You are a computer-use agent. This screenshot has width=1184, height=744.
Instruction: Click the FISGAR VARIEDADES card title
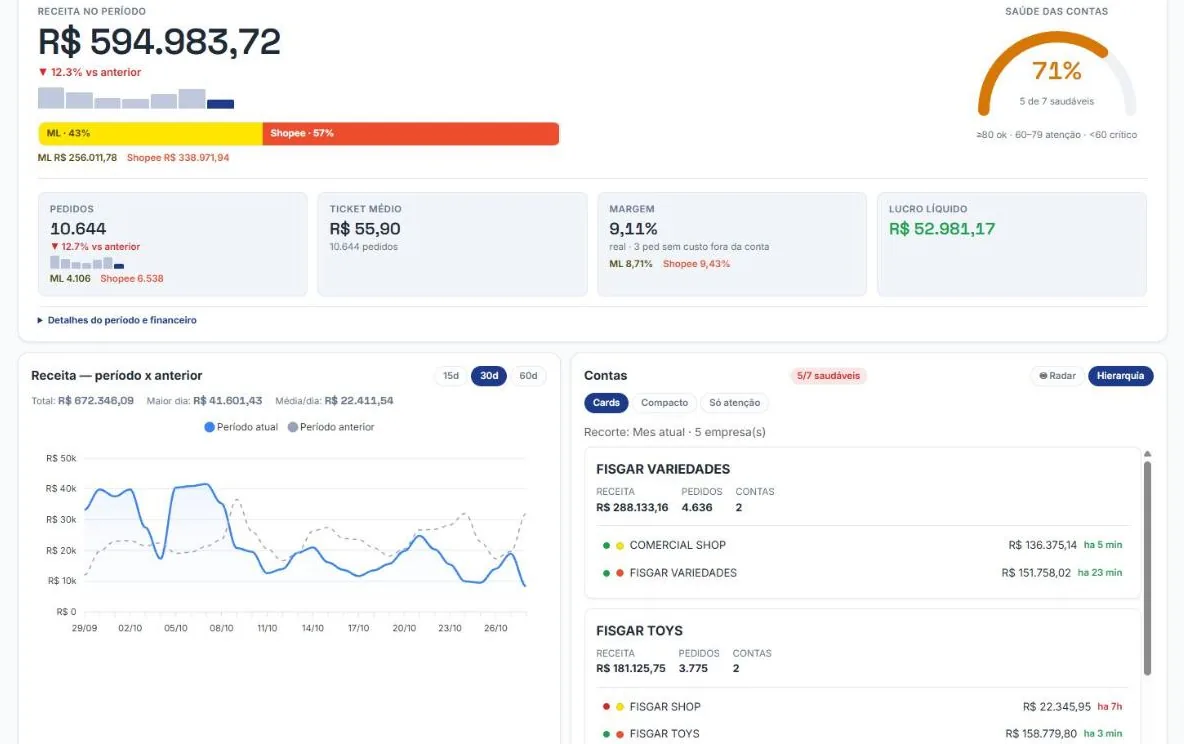coord(663,469)
